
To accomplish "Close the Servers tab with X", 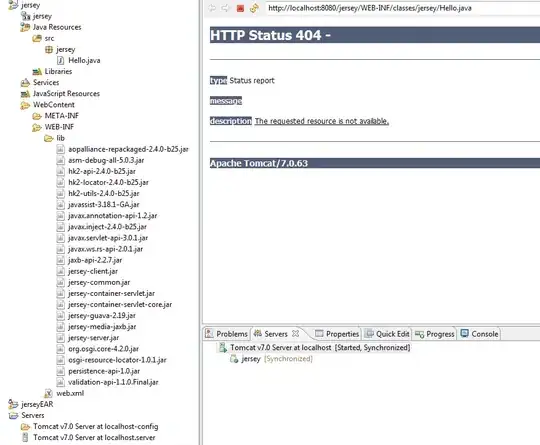I will pos(295,333).
